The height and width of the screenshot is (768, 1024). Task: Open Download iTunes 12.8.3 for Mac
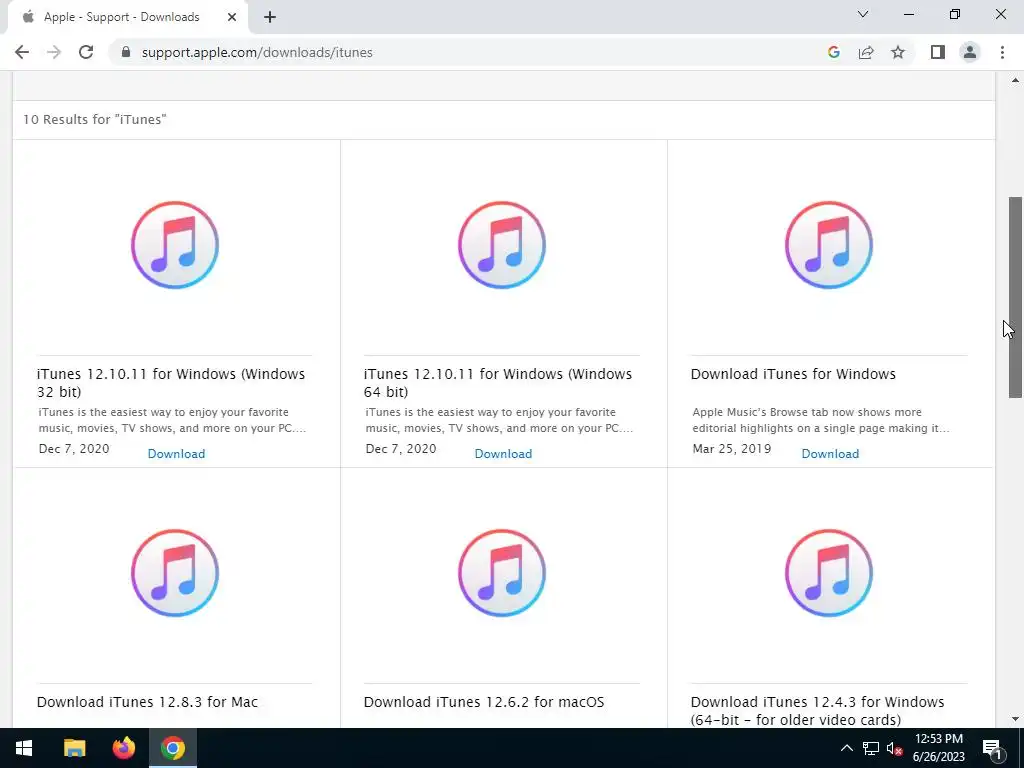coord(147,702)
